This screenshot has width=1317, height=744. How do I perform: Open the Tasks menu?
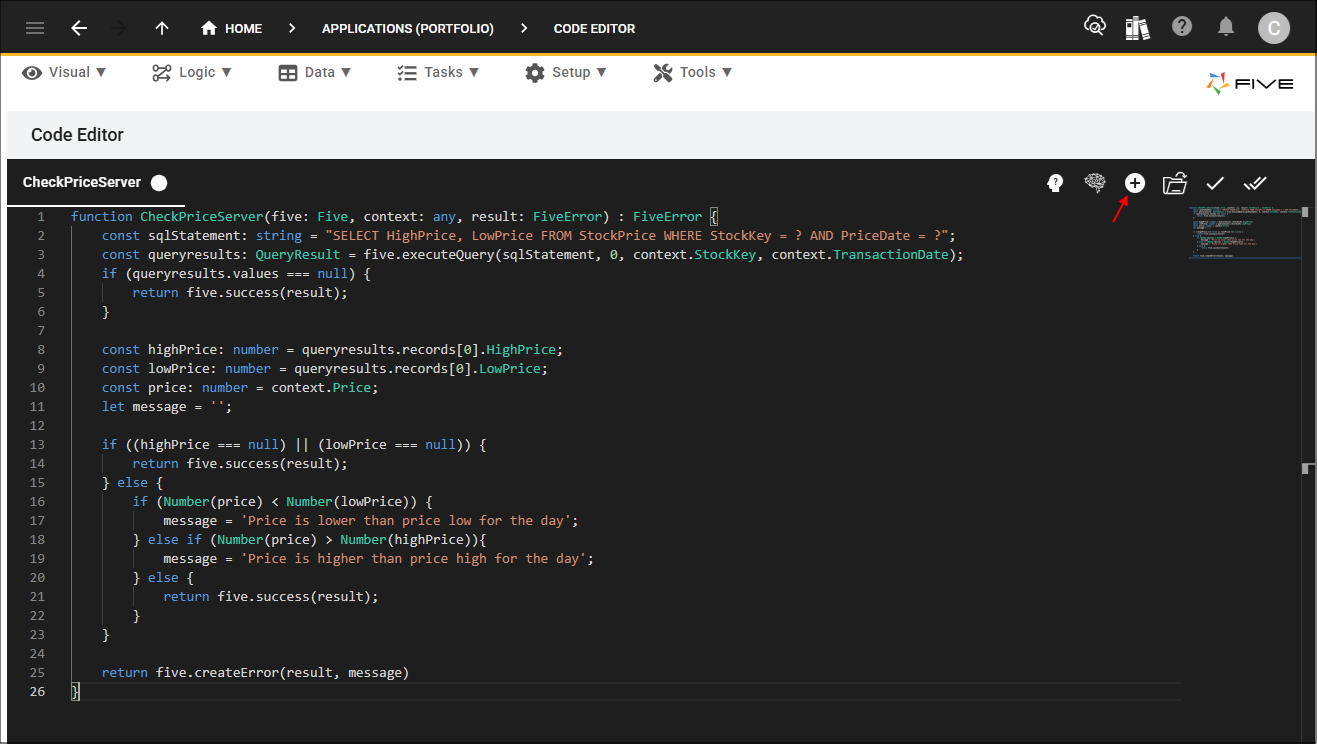click(438, 72)
